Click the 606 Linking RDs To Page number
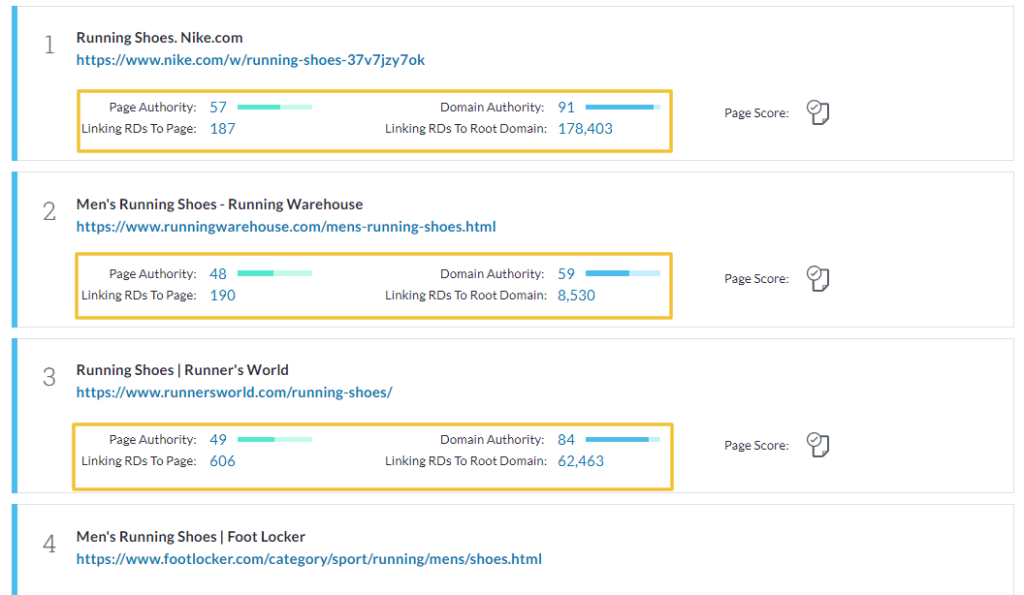1024x595 pixels. click(222, 461)
